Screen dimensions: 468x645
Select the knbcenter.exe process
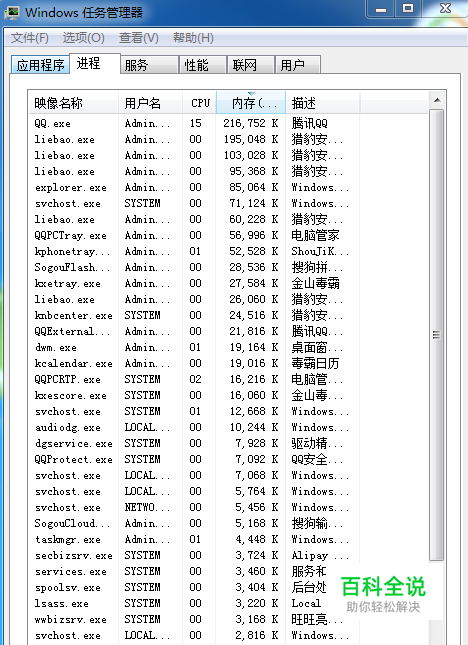point(195,316)
